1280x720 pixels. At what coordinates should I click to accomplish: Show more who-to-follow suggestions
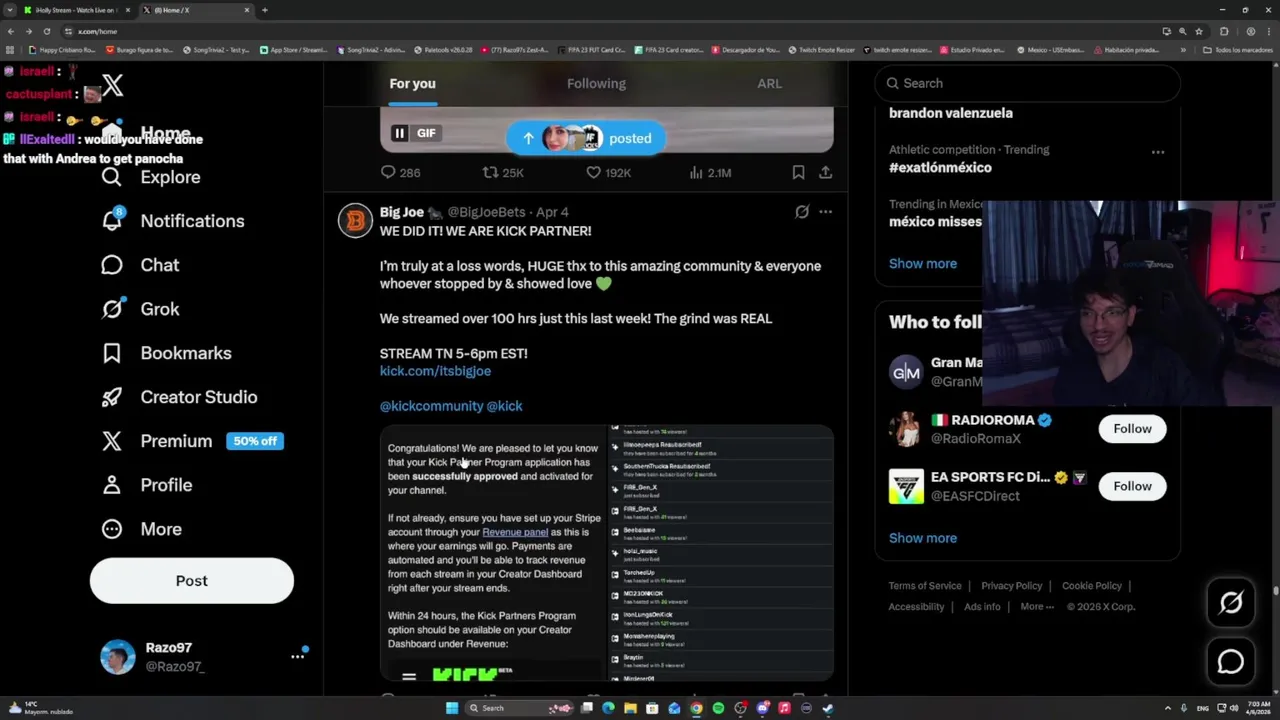coord(923,538)
